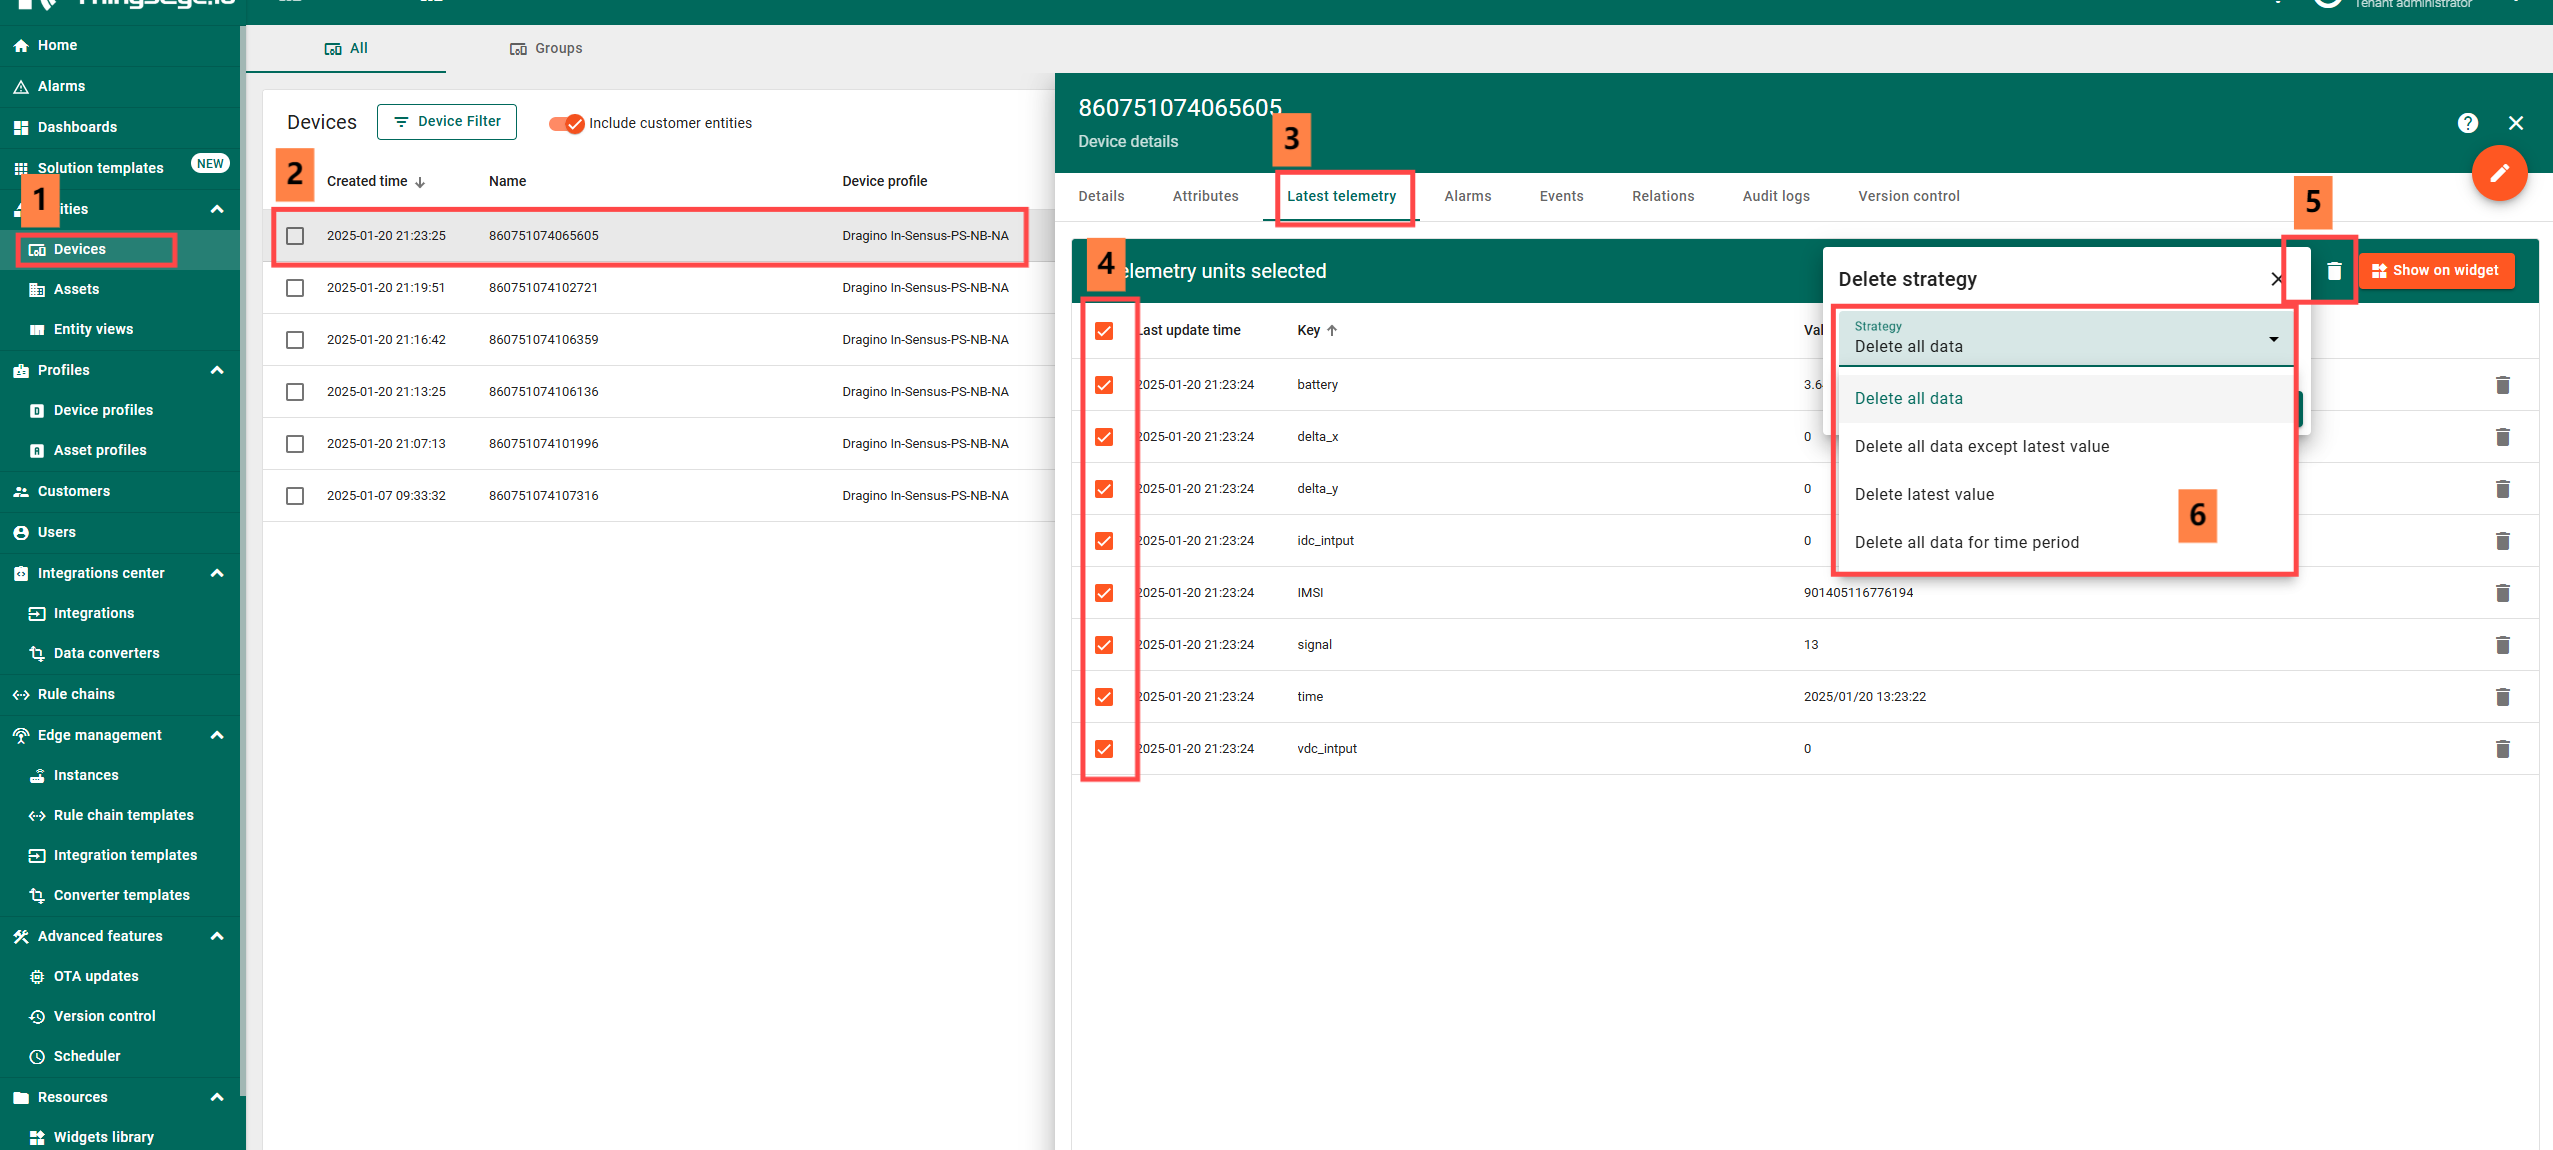Viewport: 2553px width, 1150px height.
Task: Sort by the Key column header
Action: tap(1308, 331)
